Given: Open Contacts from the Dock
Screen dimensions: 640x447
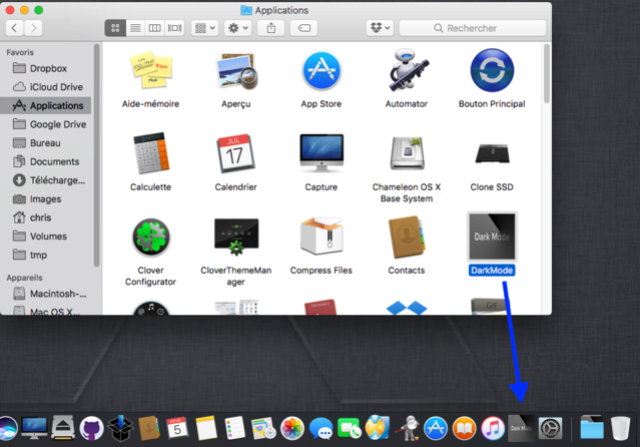Looking at the screenshot, I should [x=149, y=429].
